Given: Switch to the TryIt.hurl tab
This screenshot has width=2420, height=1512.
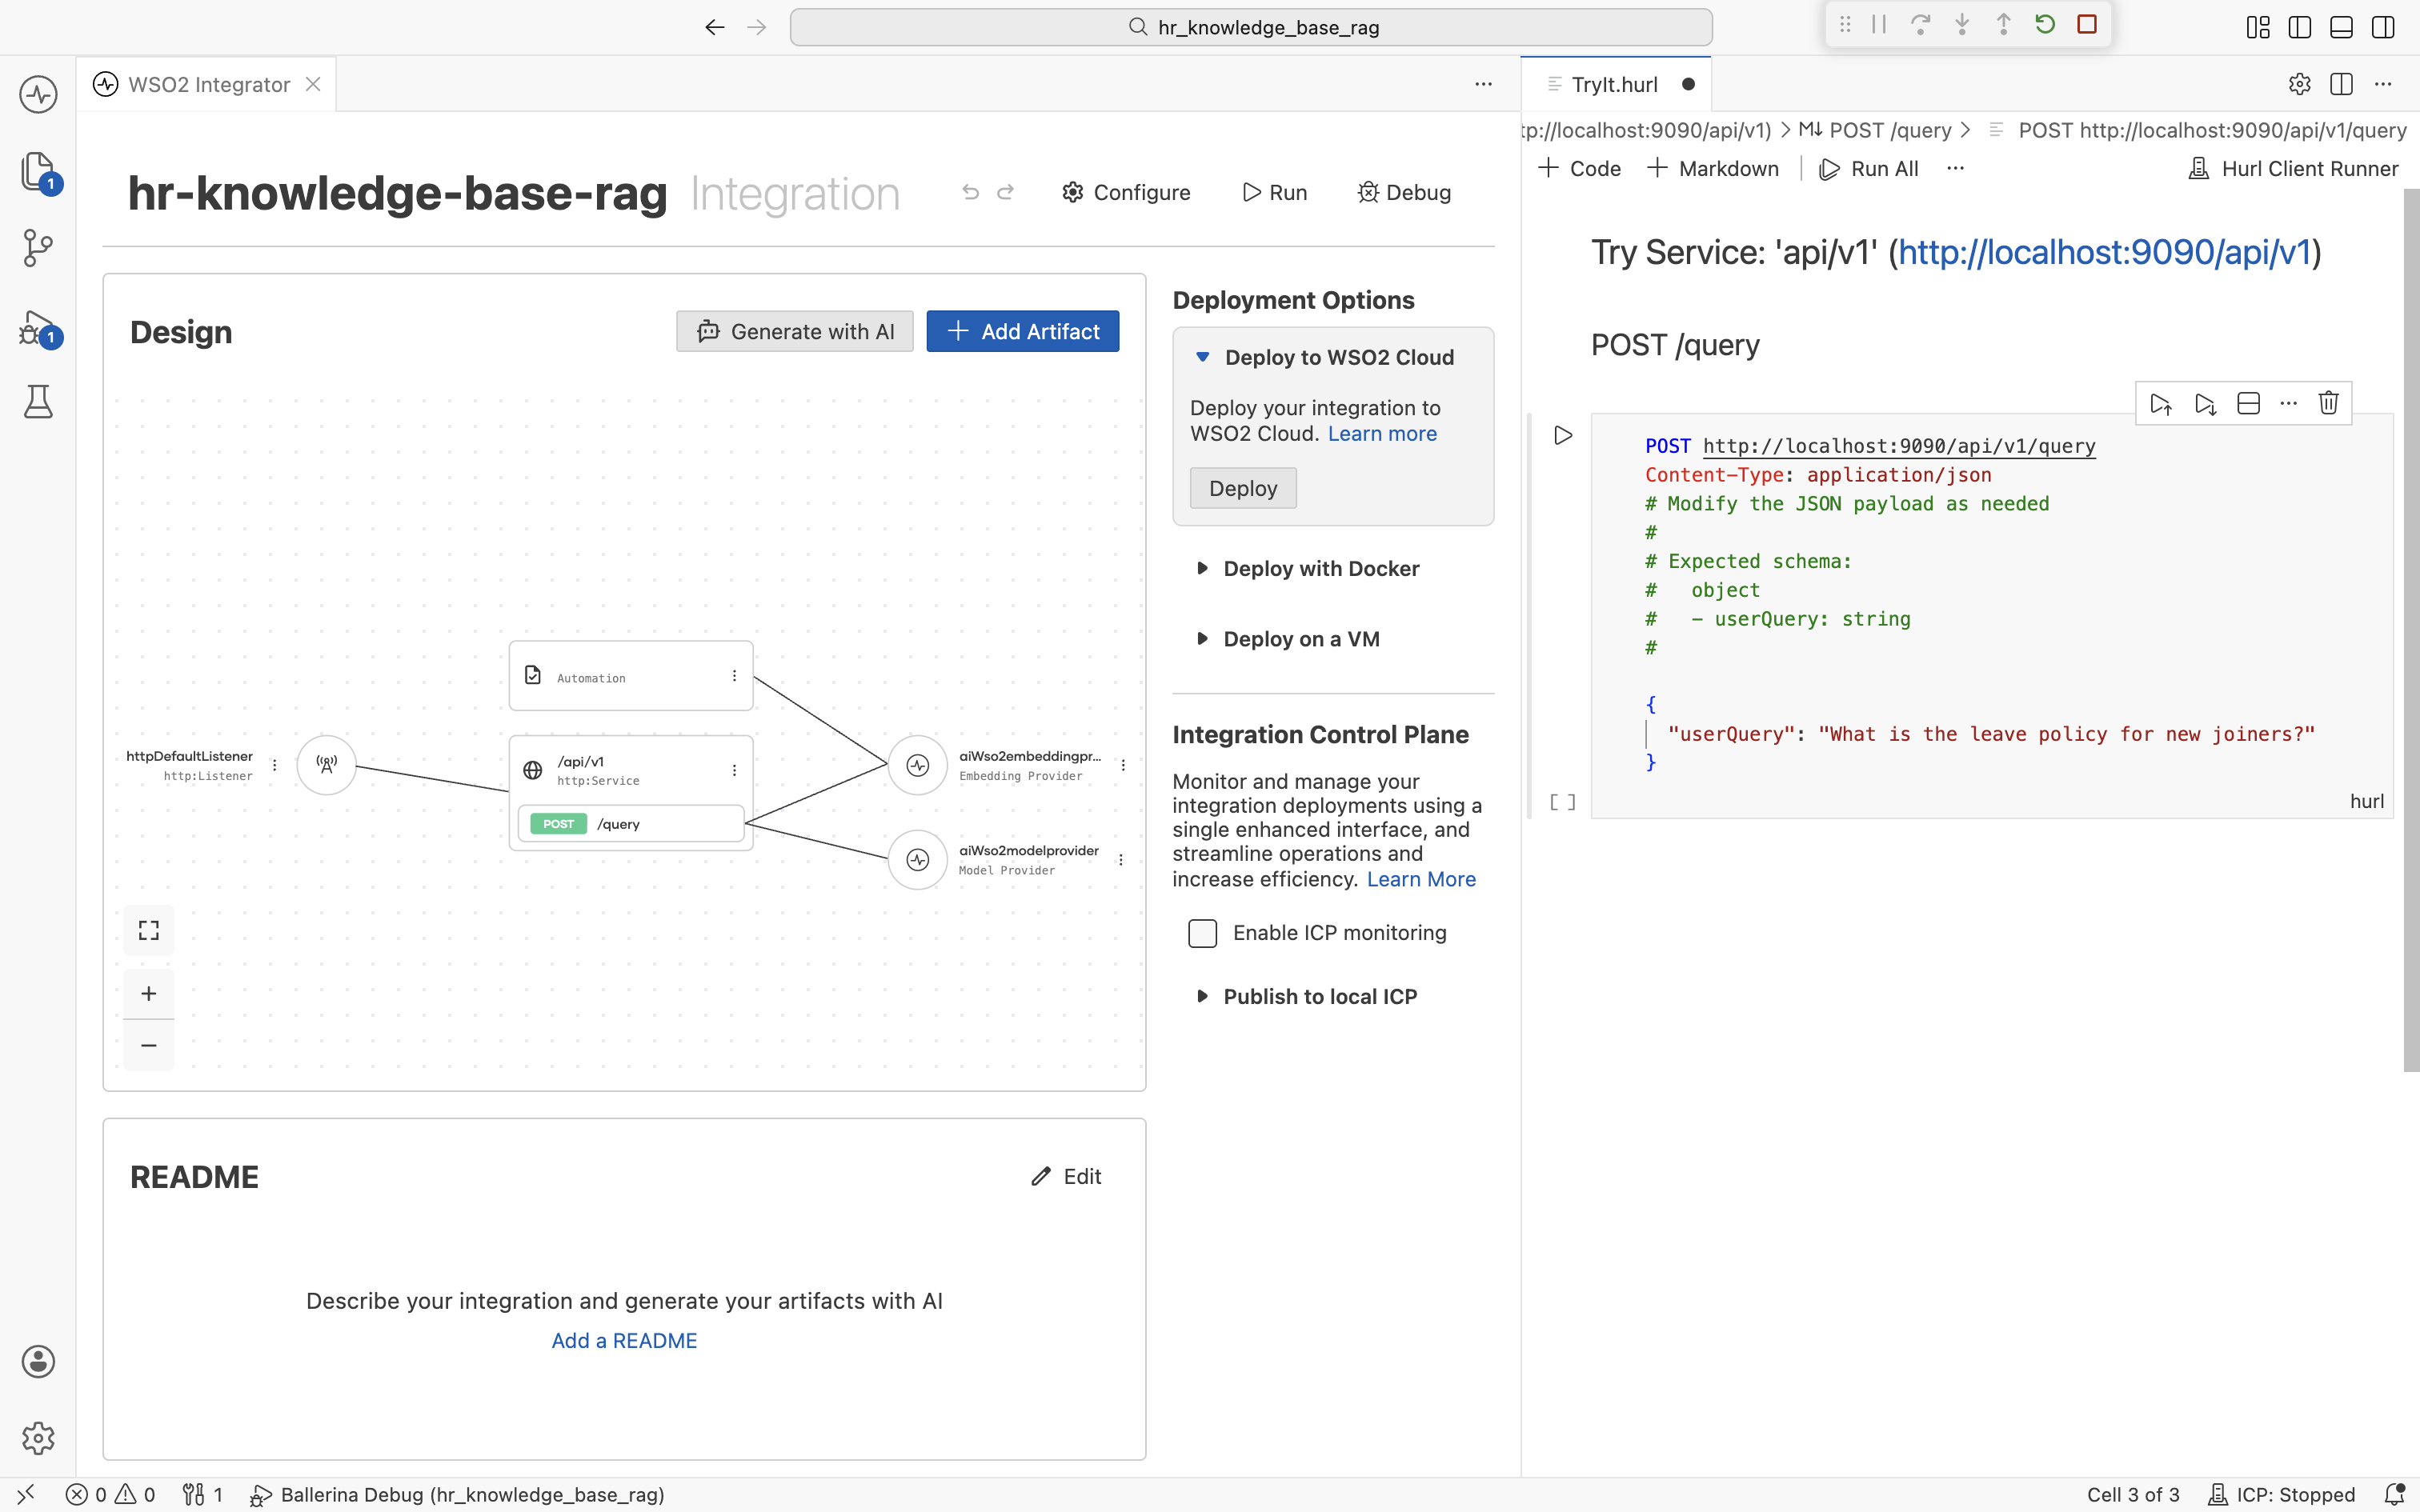Looking at the screenshot, I should pos(1615,85).
